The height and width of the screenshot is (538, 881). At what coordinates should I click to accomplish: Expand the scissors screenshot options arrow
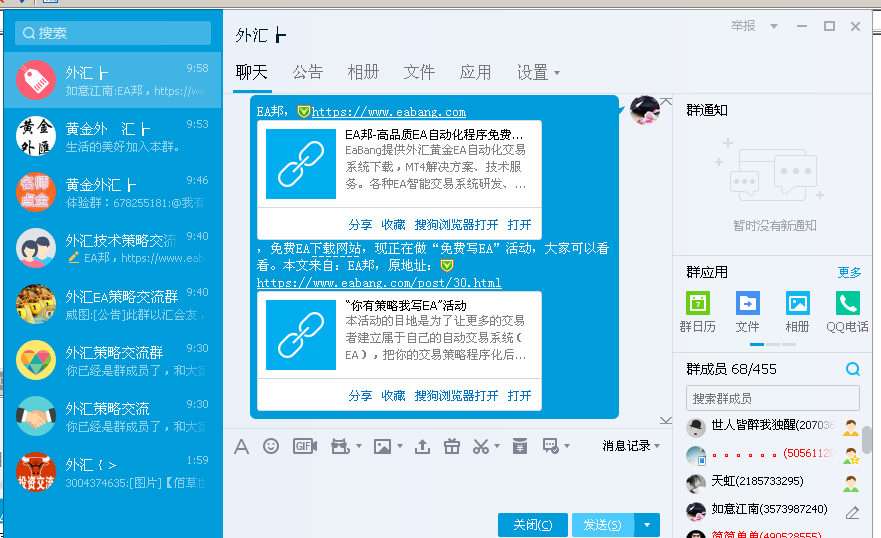497,446
